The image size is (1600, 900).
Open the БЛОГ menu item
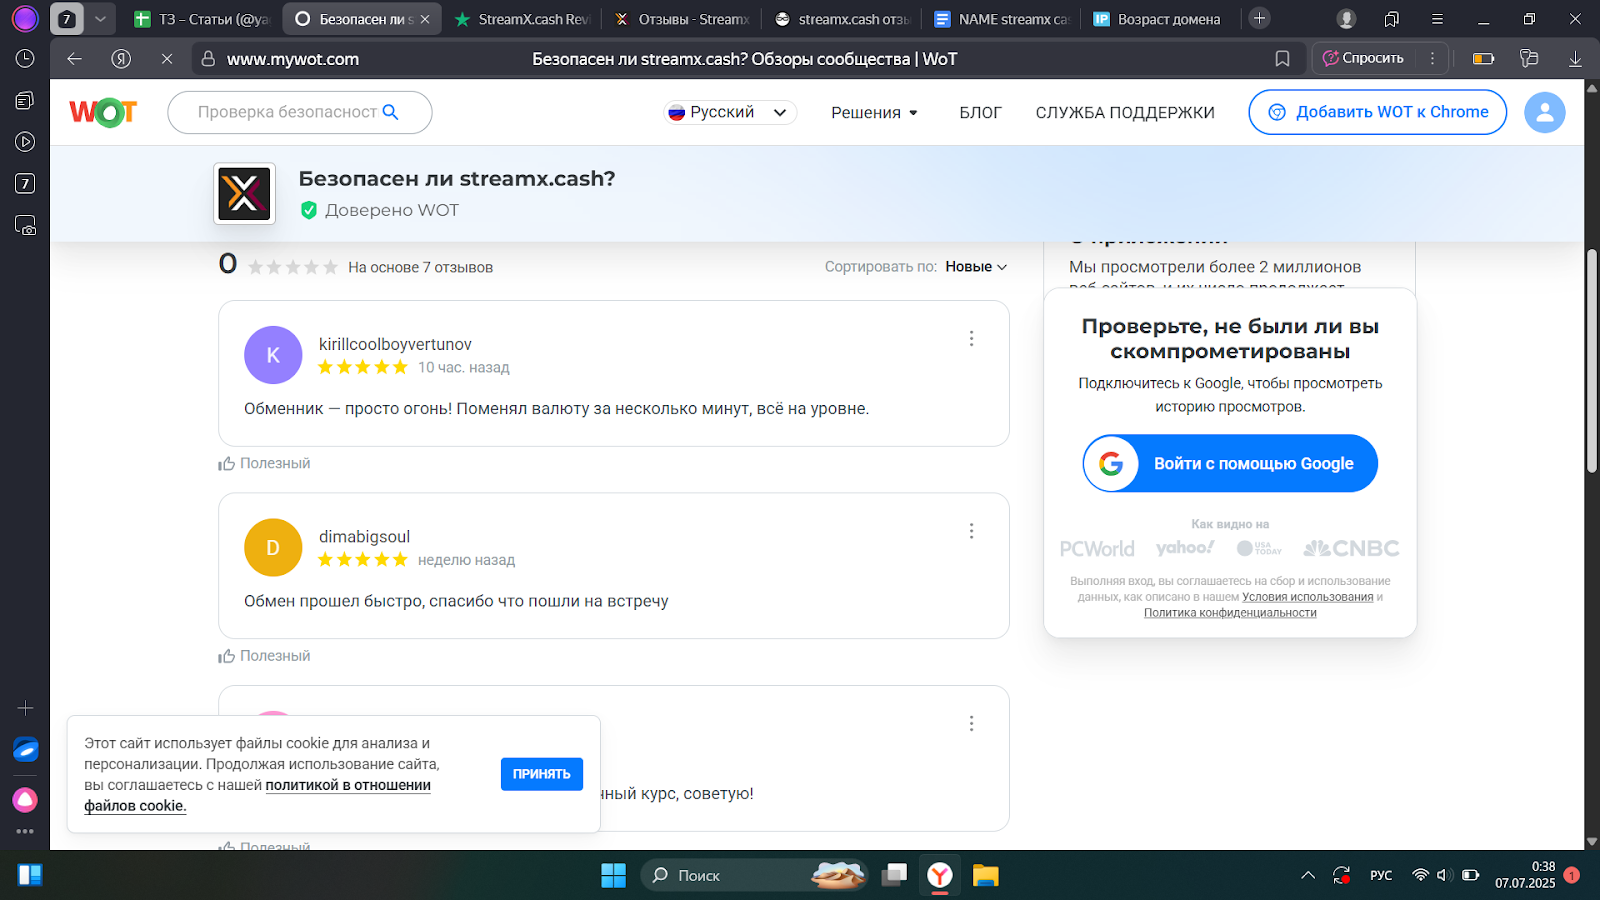pos(980,113)
